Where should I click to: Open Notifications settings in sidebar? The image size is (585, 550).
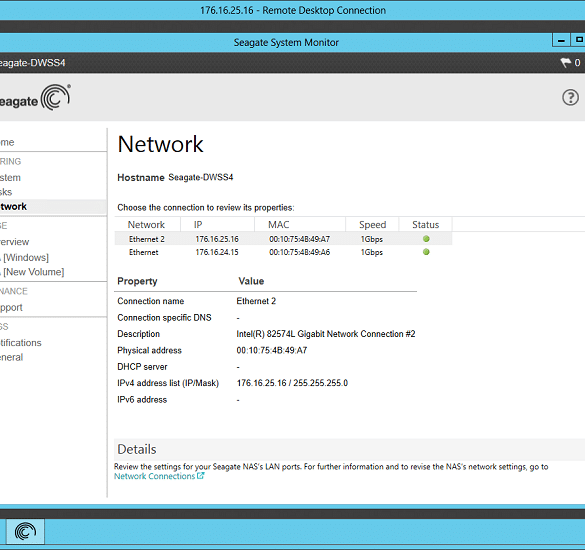pos(21,343)
